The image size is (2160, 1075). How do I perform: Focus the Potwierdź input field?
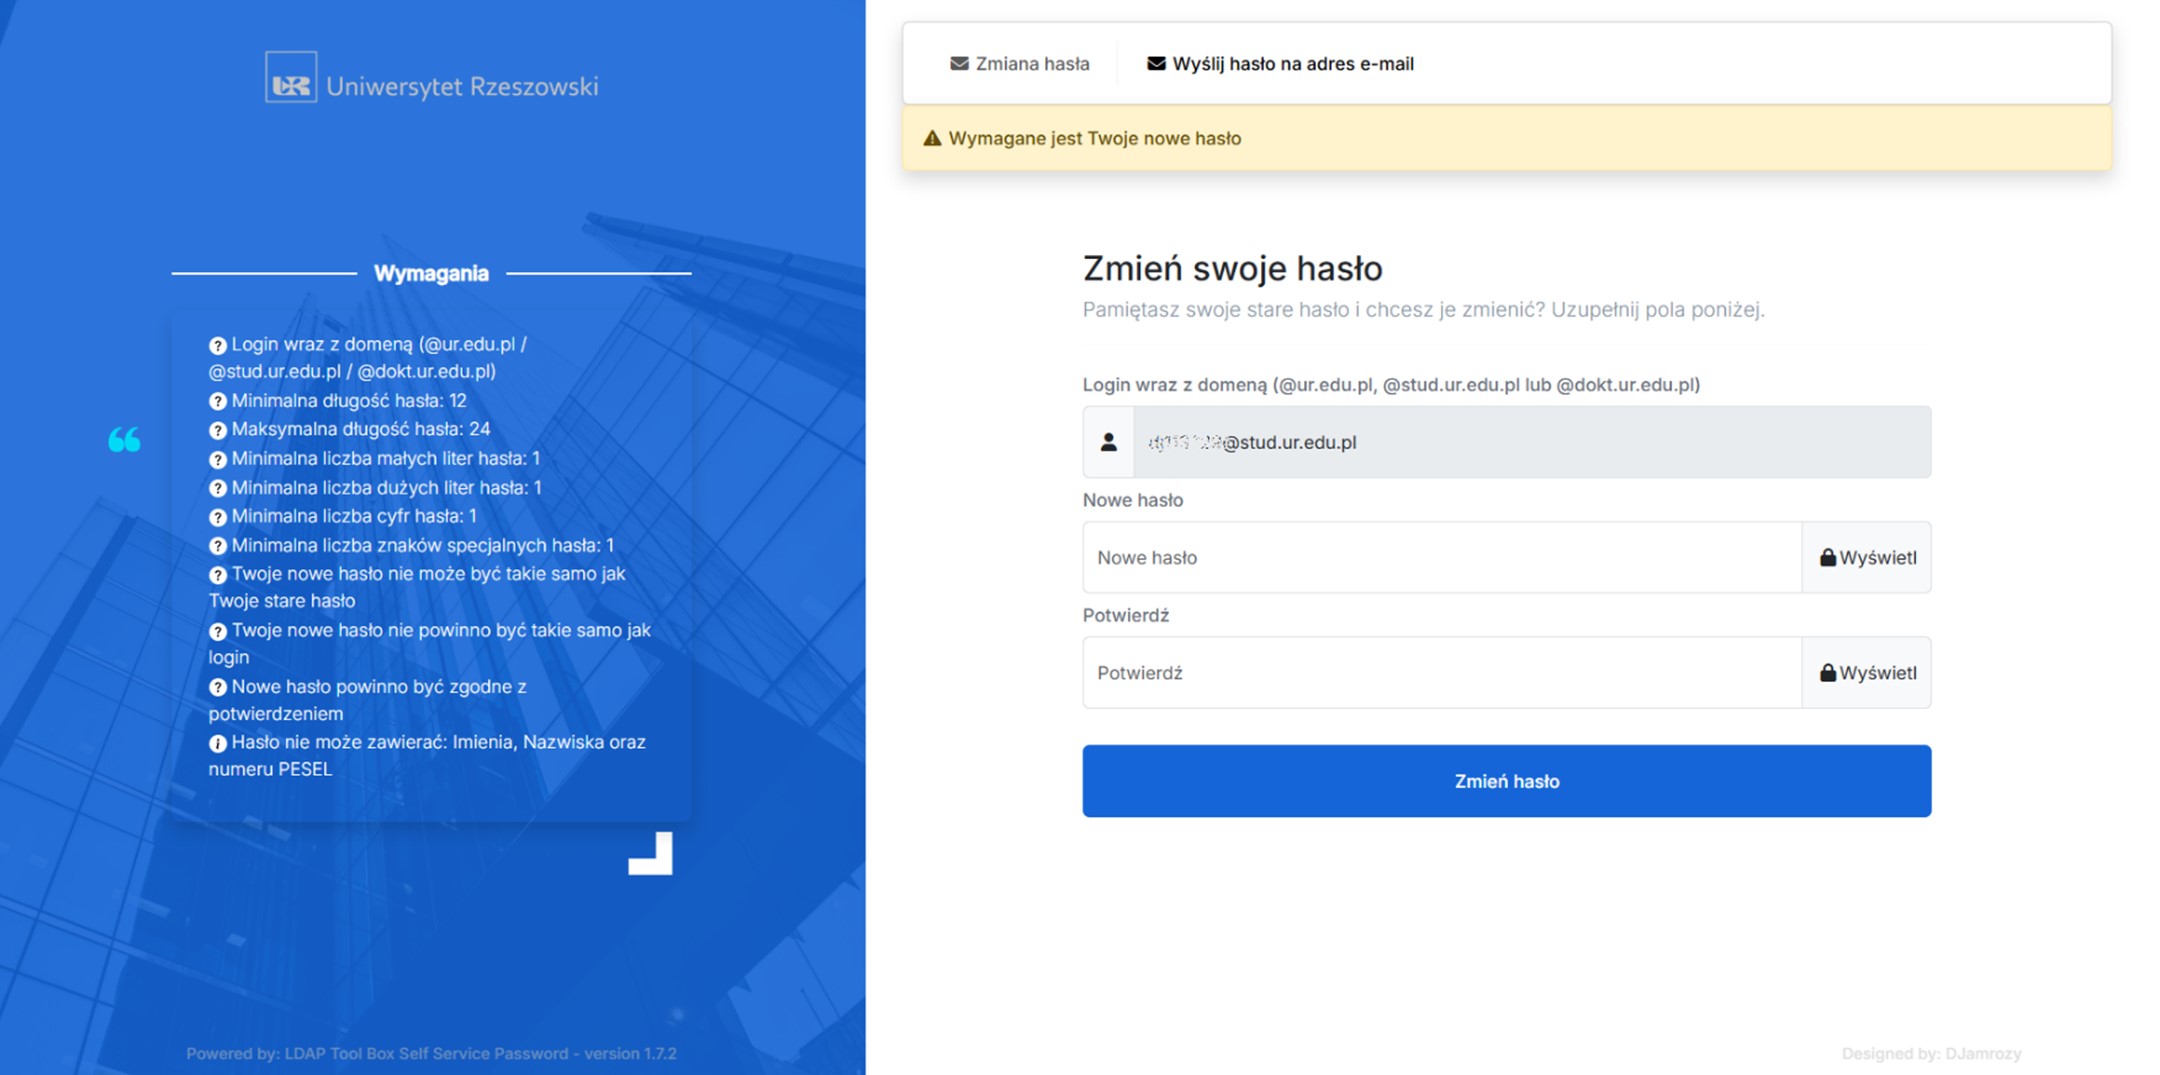click(1441, 673)
